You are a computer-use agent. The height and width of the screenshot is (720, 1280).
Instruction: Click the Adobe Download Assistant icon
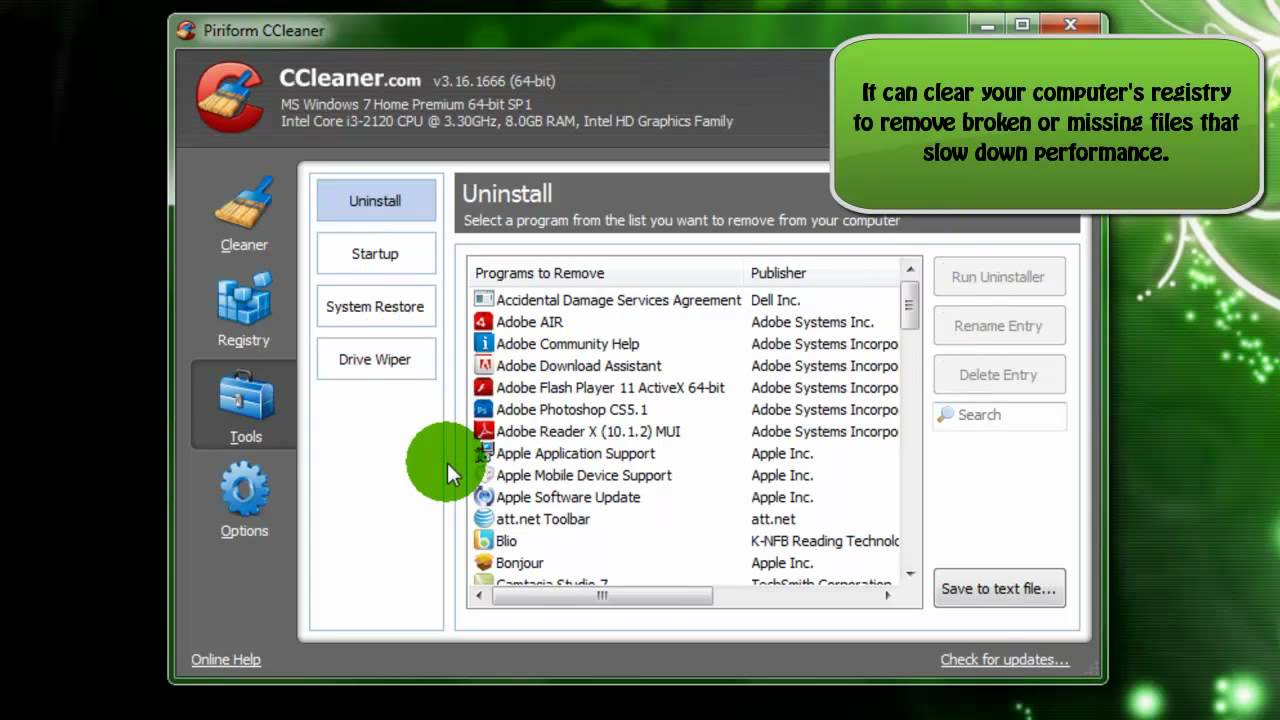click(x=484, y=365)
